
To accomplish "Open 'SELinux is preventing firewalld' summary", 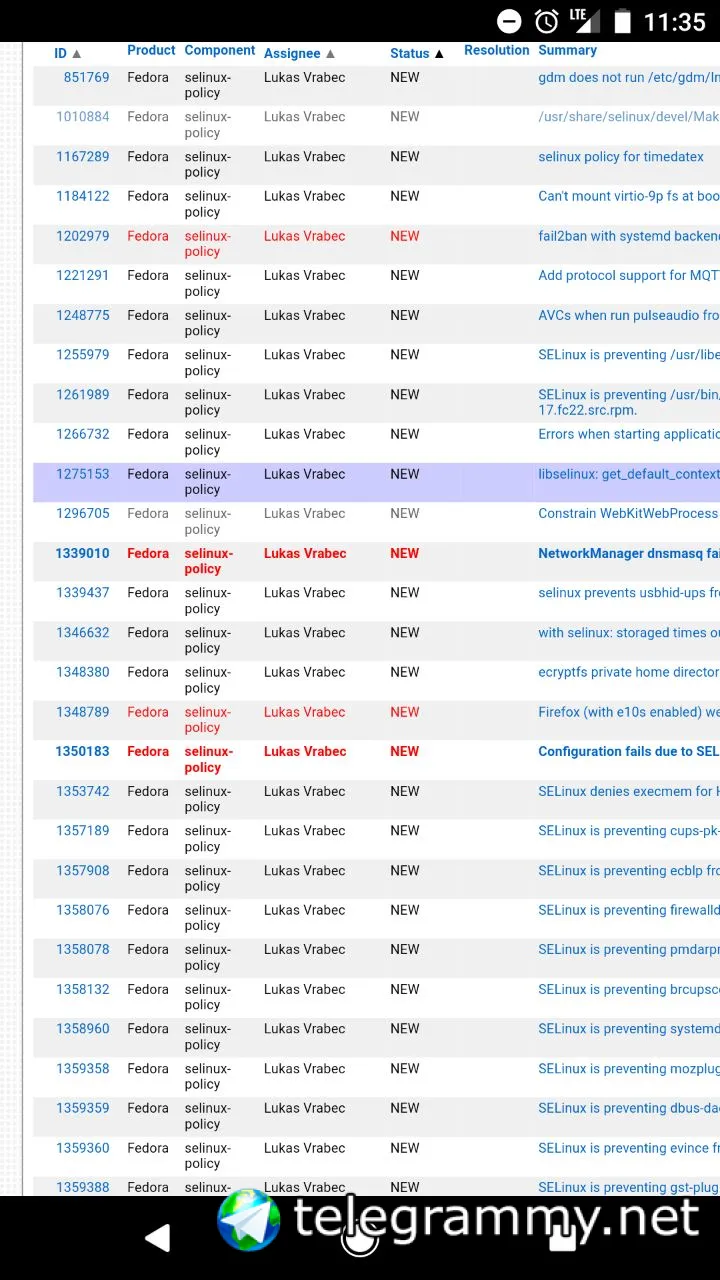I will coord(629,910).
